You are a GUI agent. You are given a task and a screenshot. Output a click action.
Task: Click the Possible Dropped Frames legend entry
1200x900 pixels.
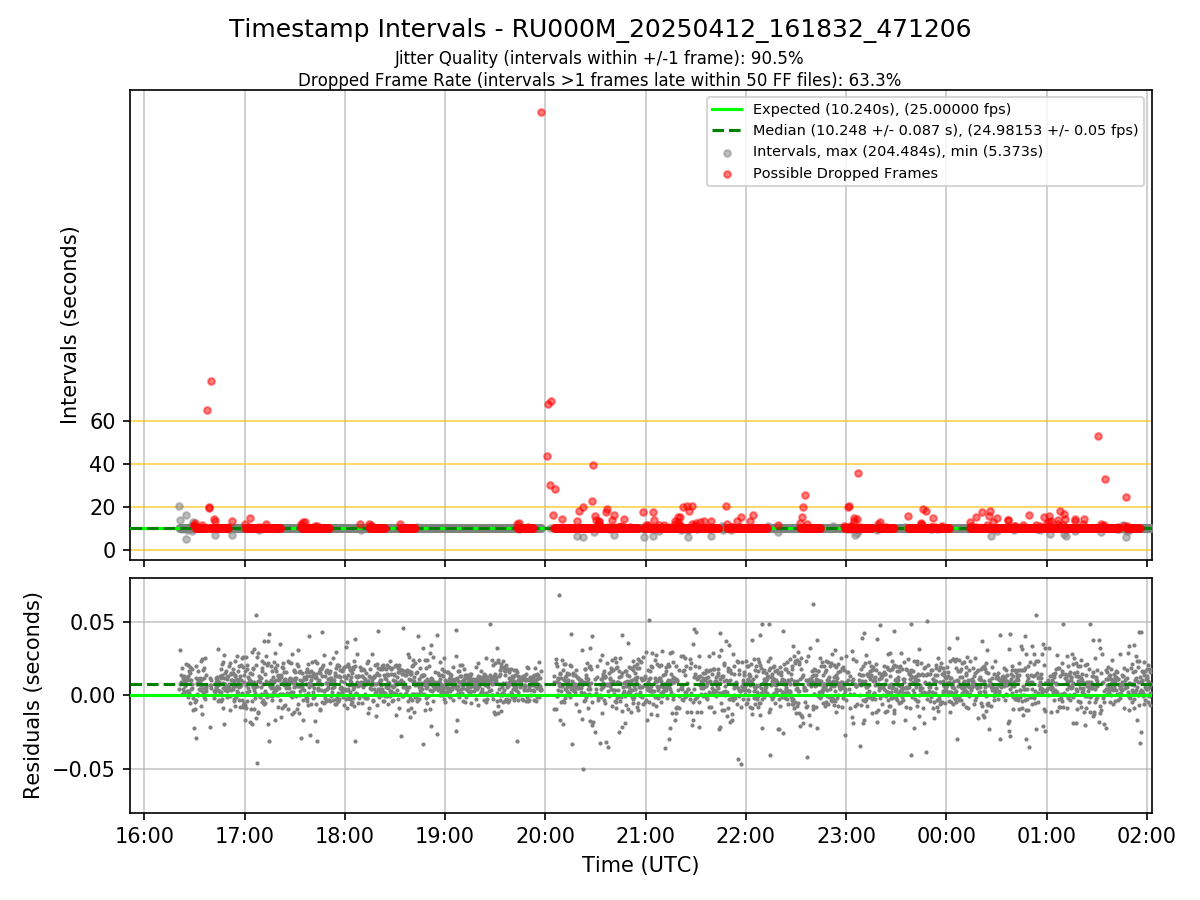pos(845,173)
